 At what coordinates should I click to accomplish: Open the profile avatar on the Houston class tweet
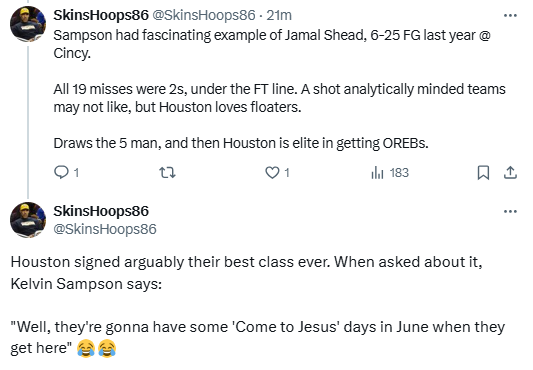pos(28,220)
